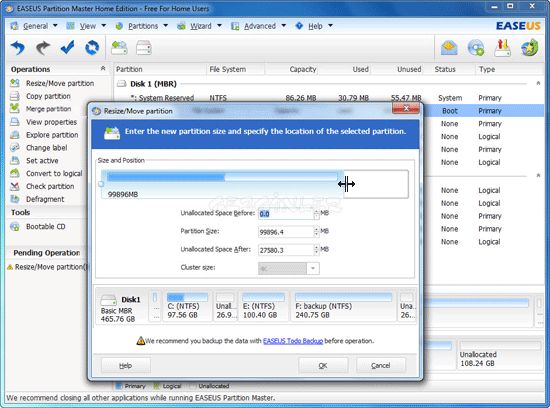The image size is (550, 408).
Task: Click the Partition column header
Action: tap(129, 69)
